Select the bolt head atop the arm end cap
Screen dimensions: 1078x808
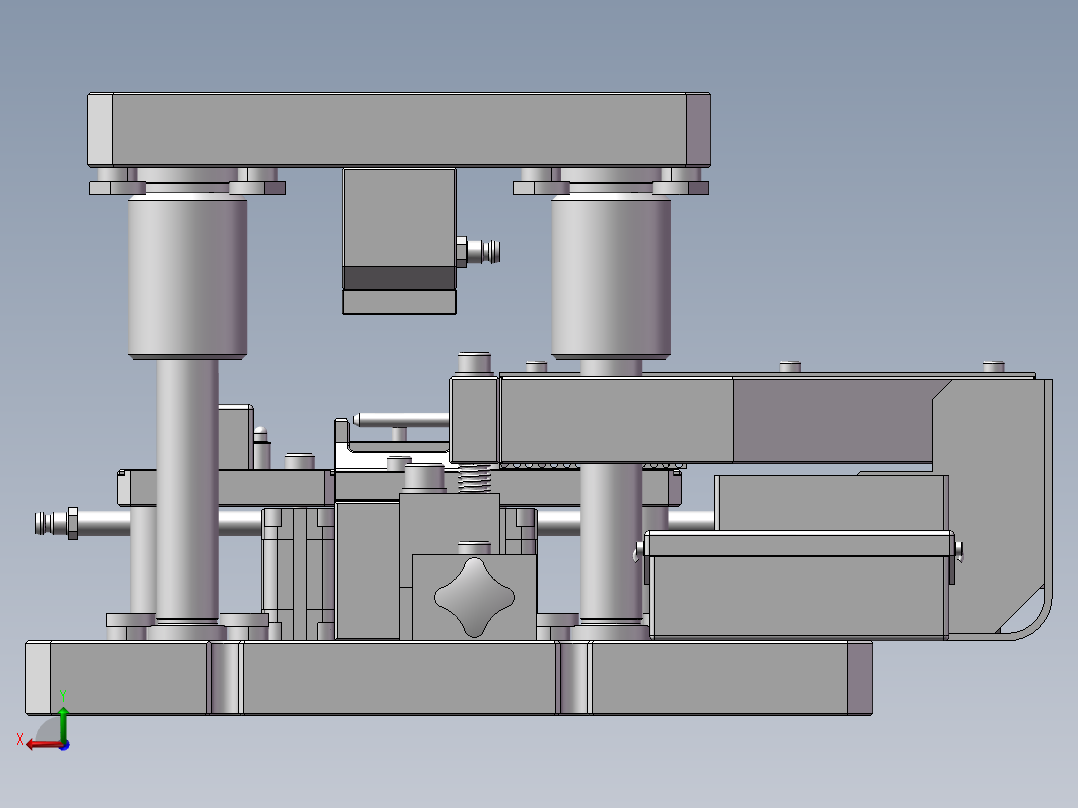pos(474,362)
